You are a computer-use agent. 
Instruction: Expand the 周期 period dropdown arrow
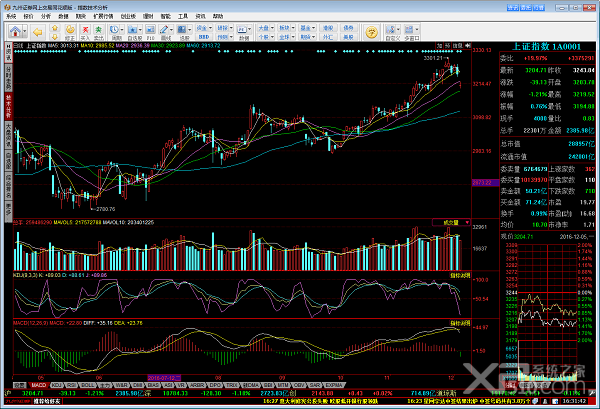[122, 29]
